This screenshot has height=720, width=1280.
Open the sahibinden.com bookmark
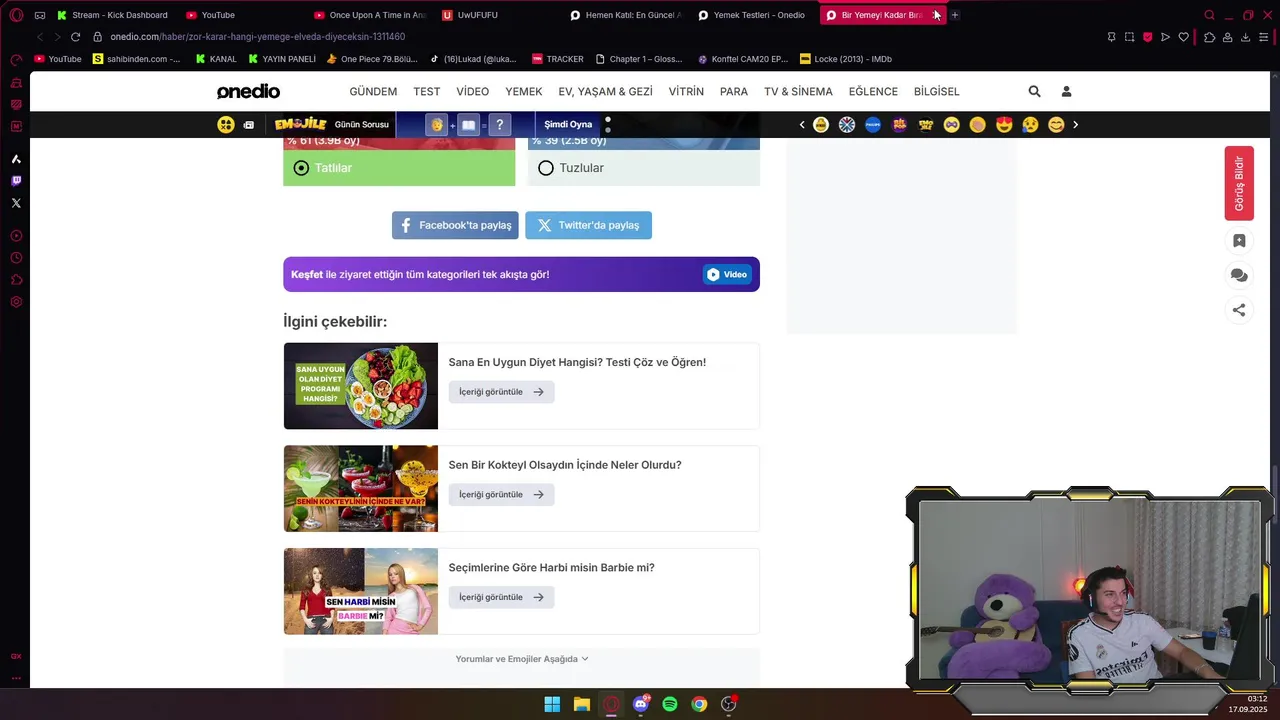click(137, 59)
